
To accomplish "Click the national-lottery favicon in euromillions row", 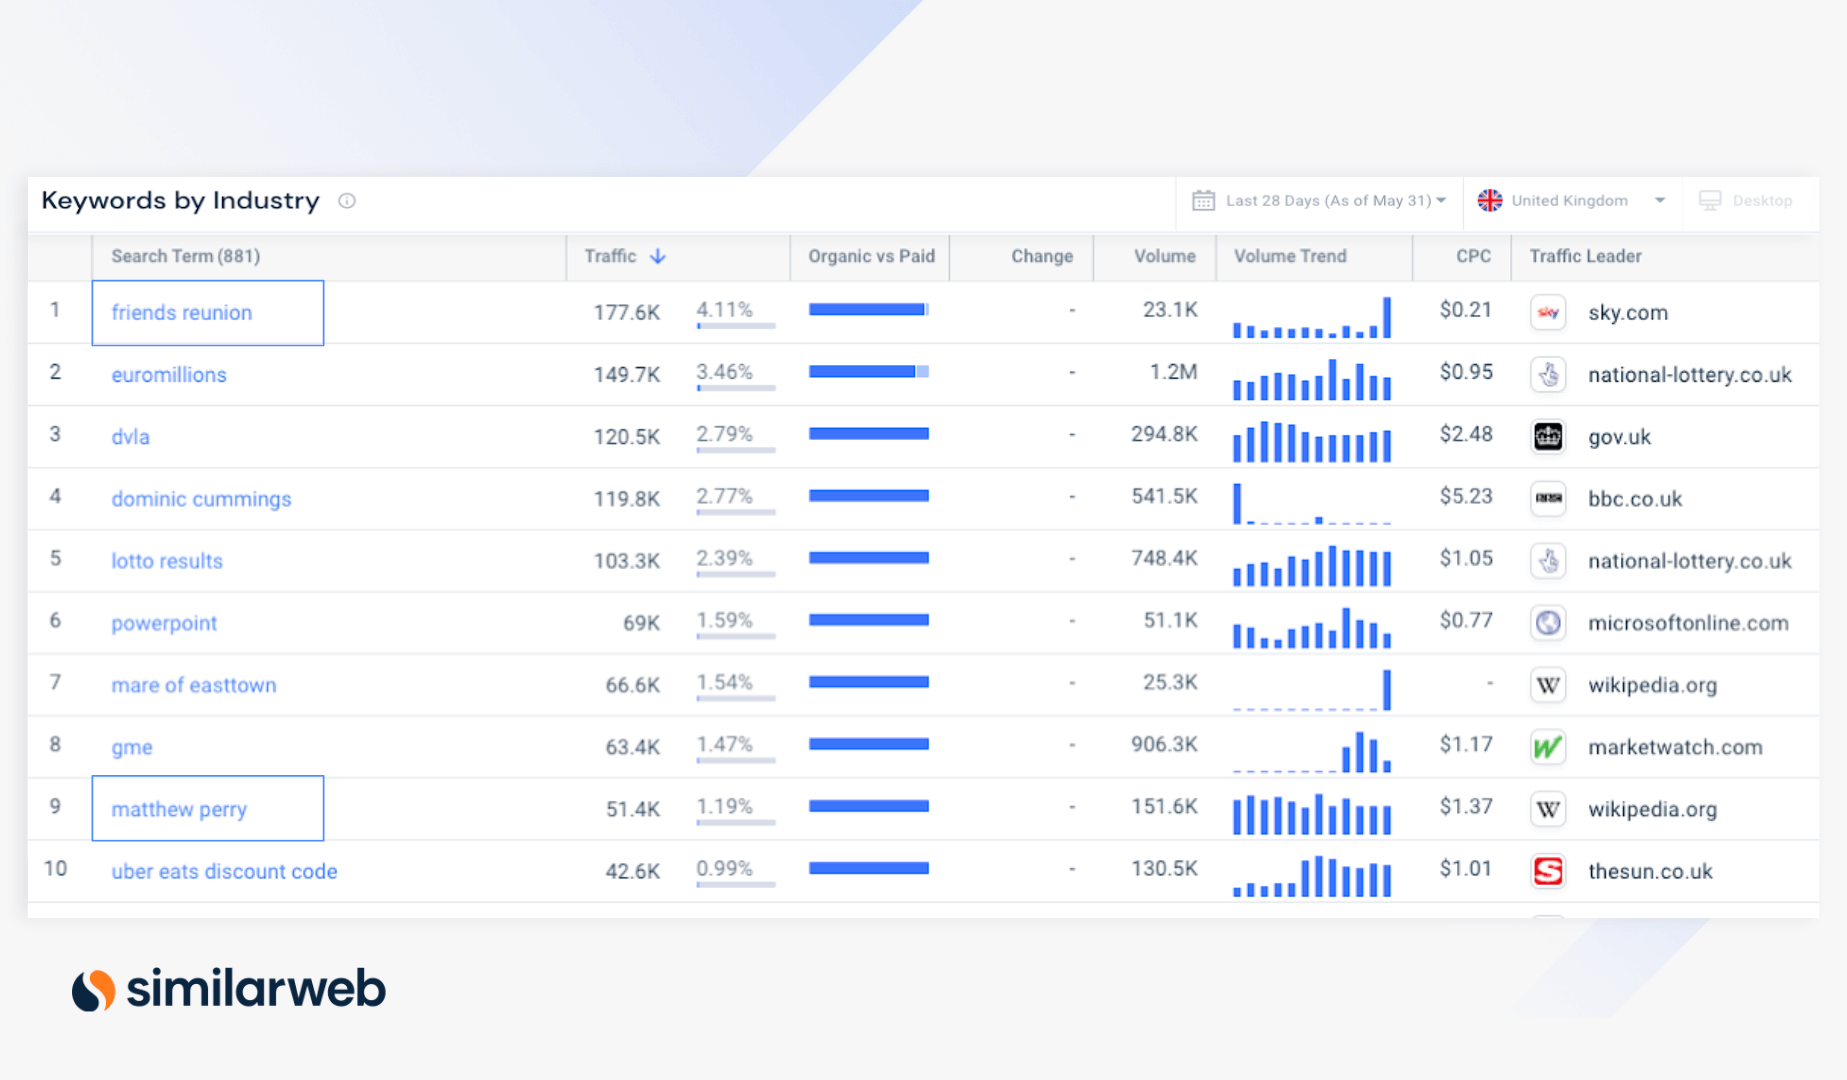I will 1548,375.
